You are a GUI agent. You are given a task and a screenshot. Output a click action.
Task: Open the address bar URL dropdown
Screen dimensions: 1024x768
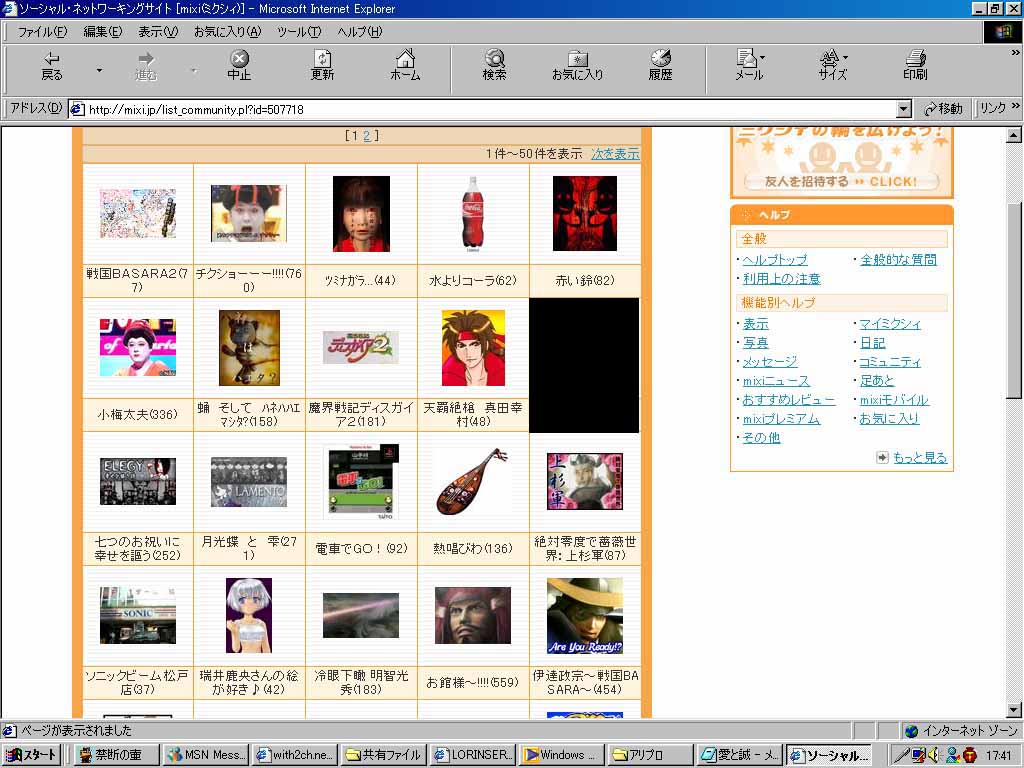click(x=904, y=109)
